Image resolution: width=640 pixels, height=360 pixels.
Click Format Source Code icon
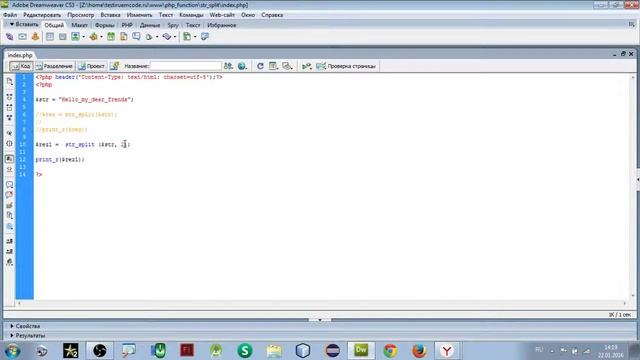click(9, 262)
